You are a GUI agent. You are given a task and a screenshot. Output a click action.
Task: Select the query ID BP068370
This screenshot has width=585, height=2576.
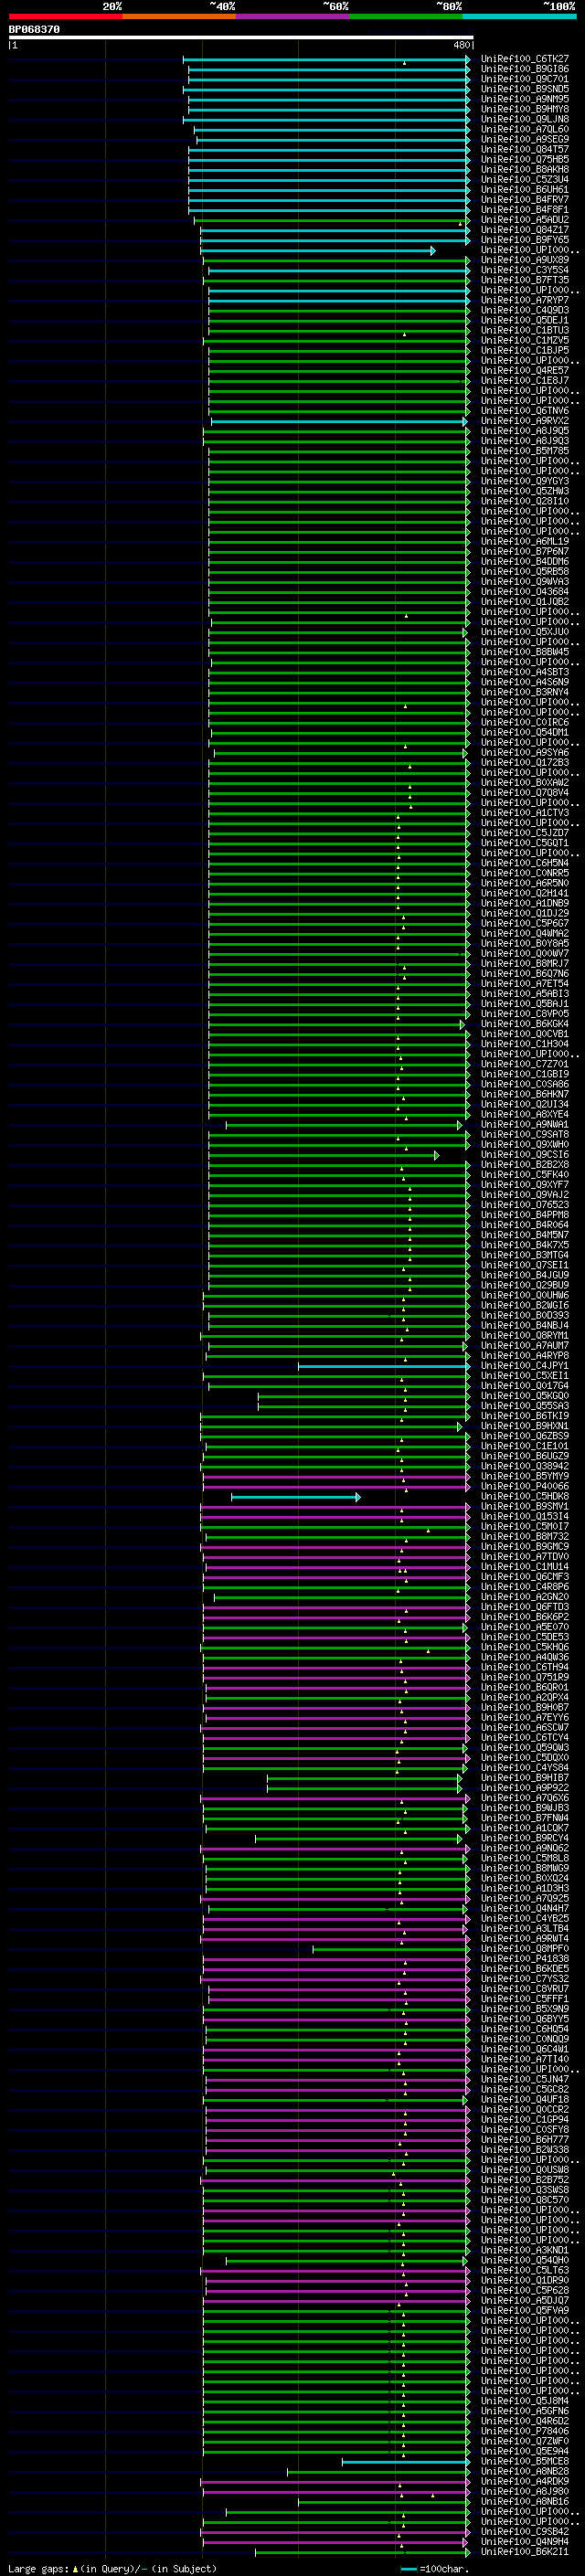click(34, 30)
